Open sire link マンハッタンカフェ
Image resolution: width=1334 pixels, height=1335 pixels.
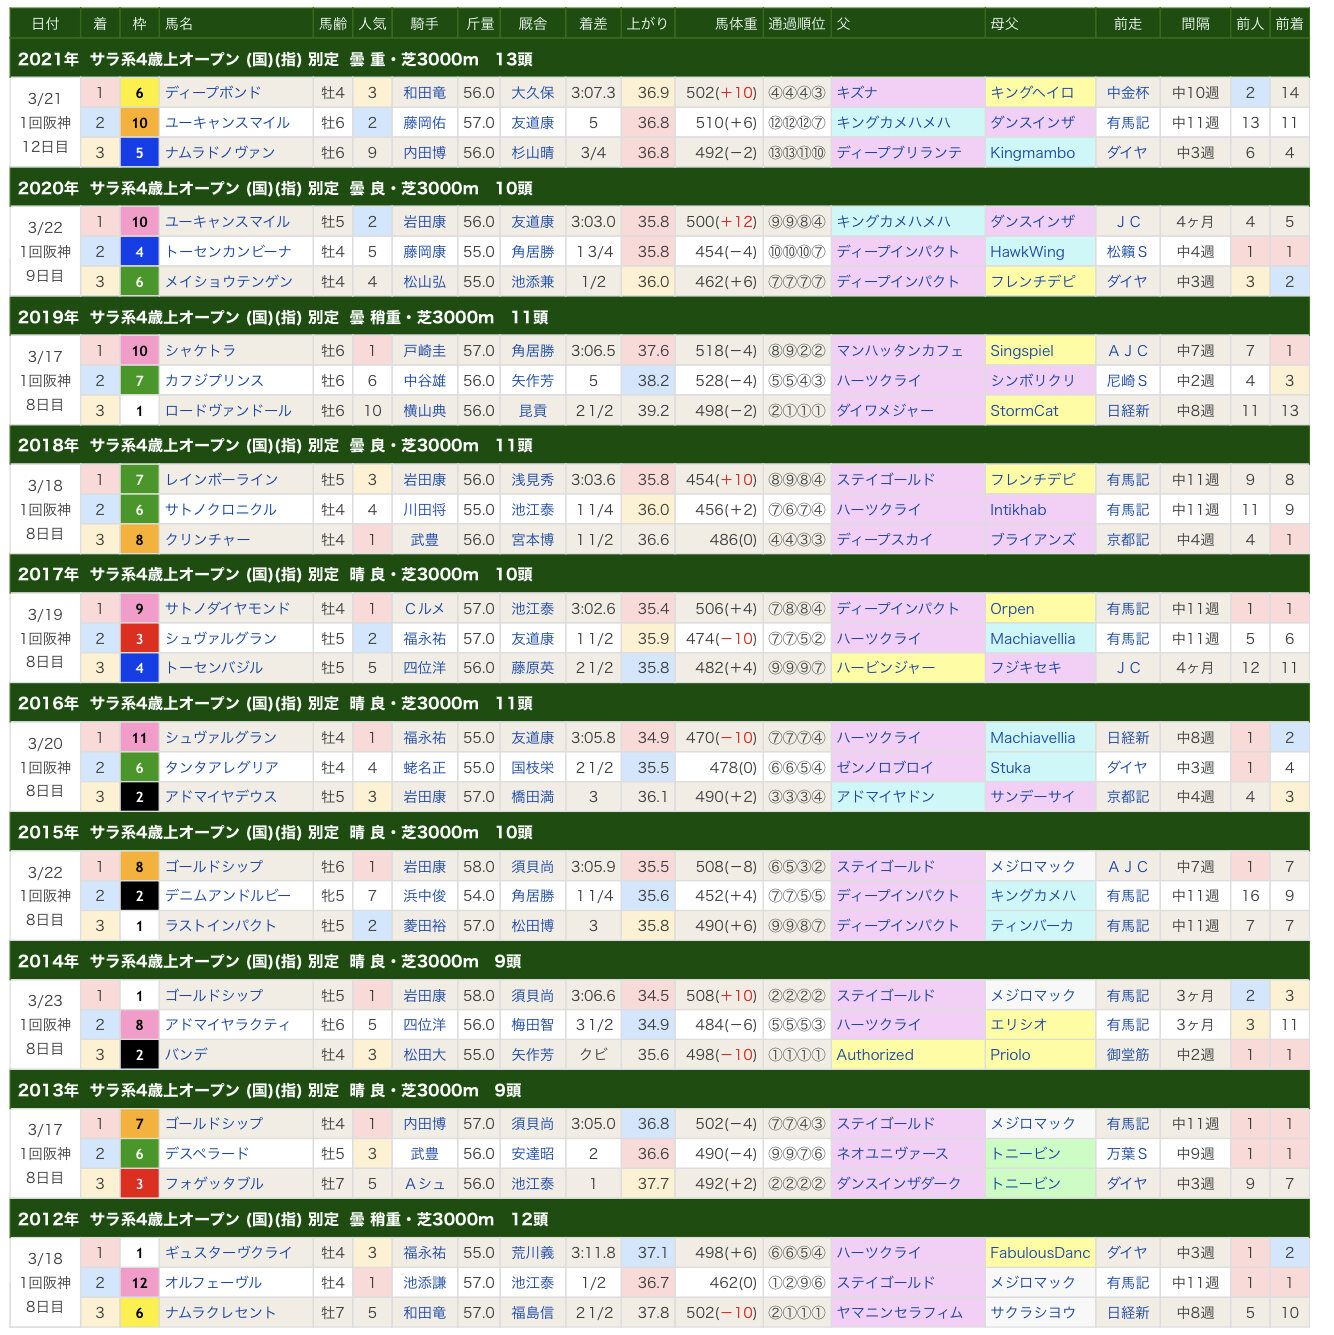pyautogui.click(x=900, y=351)
